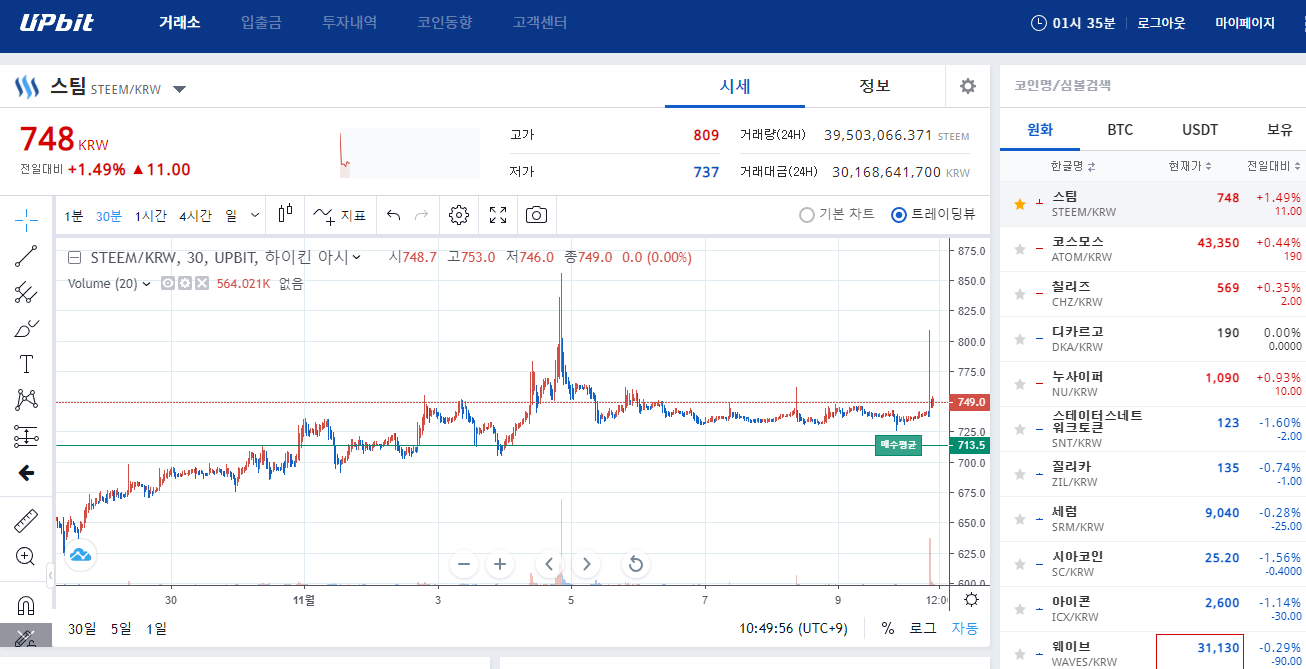Select the trend line drawing tool
The image size is (1306, 669).
(x=27, y=256)
